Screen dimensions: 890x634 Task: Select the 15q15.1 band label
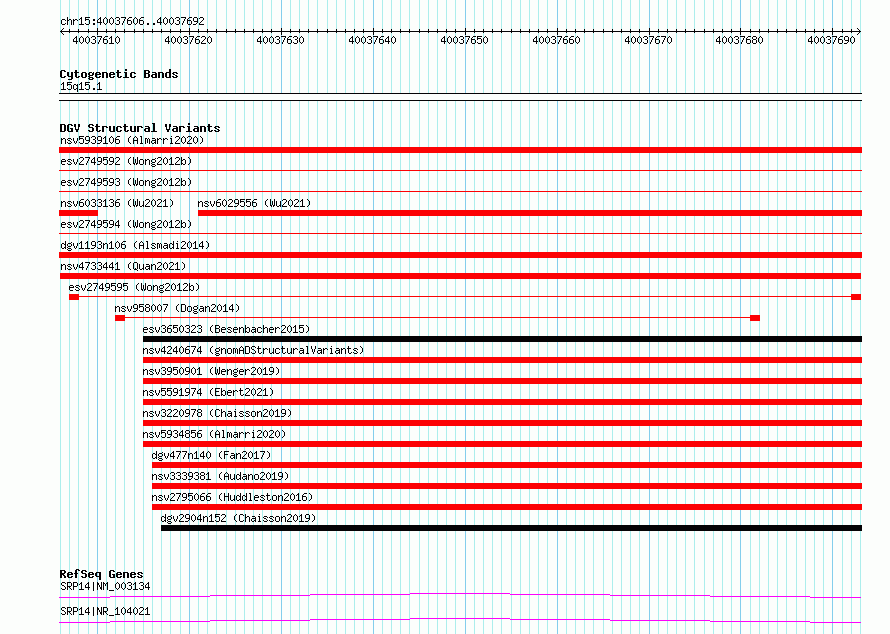click(81, 86)
